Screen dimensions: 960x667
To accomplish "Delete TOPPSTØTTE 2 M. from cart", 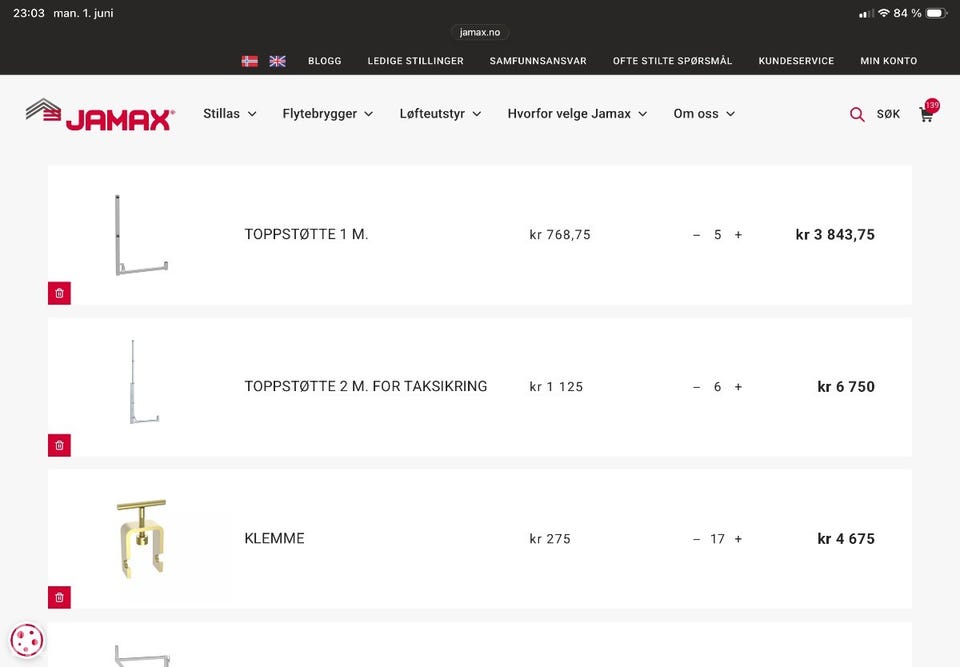I will pyautogui.click(x=59, y=445).
